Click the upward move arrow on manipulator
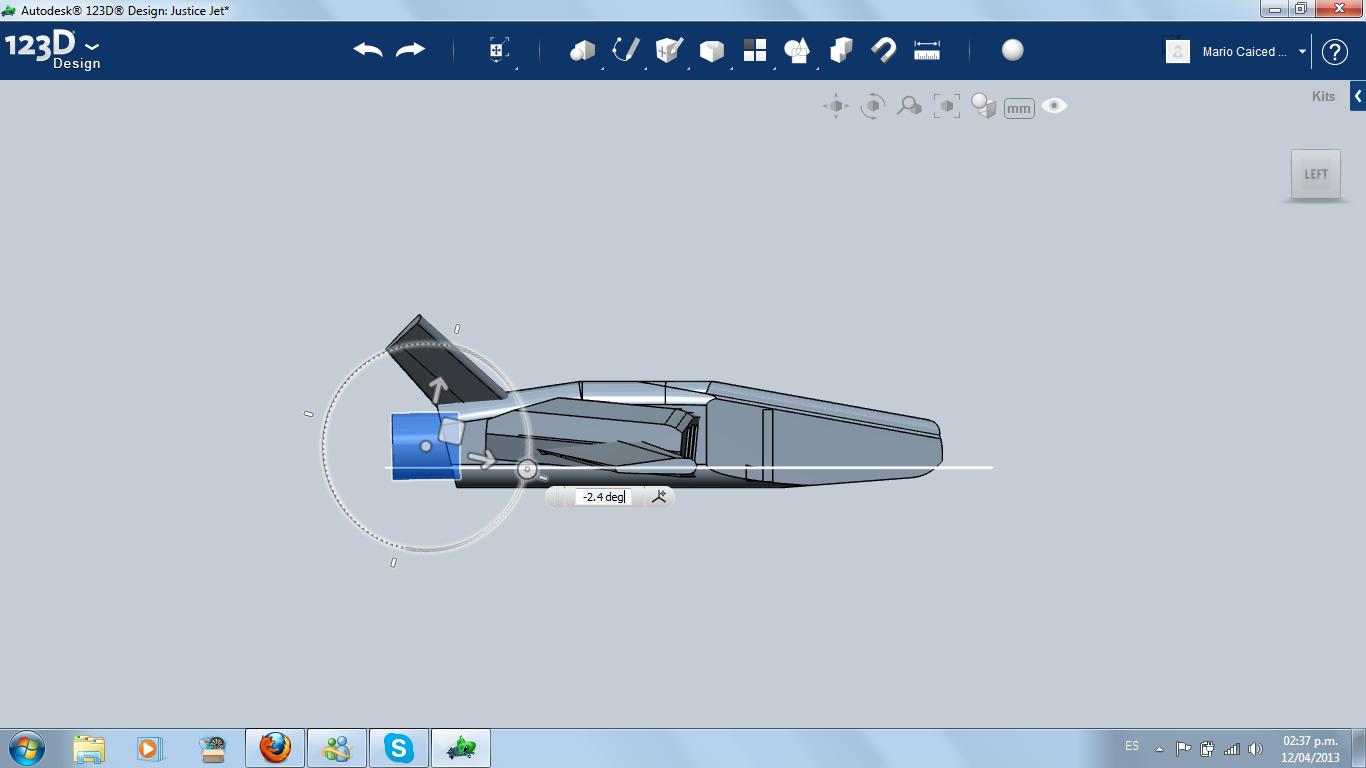The width and height of the screenshot is (1366, 768). point(437,389)
